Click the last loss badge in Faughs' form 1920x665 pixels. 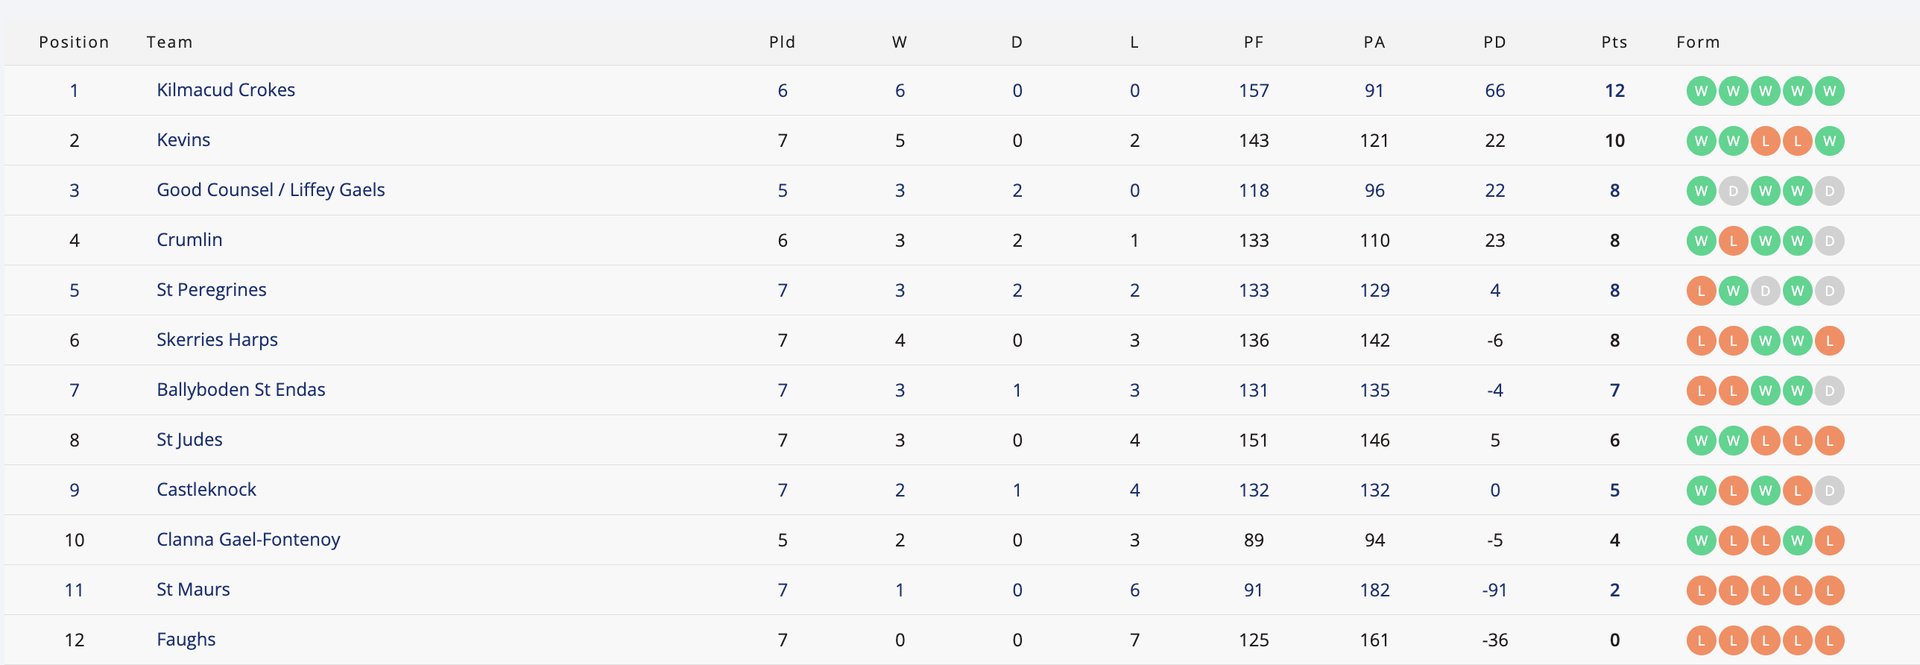(1829, 641)
